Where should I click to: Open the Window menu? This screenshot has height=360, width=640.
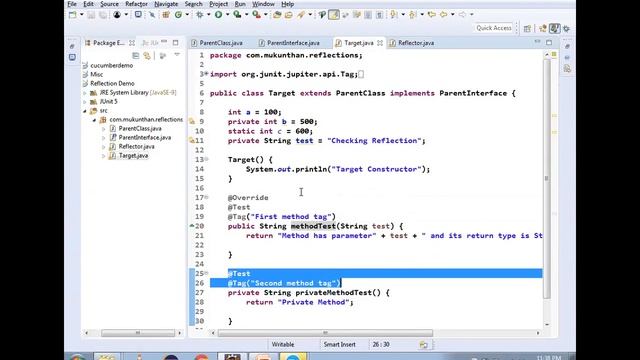263,4
